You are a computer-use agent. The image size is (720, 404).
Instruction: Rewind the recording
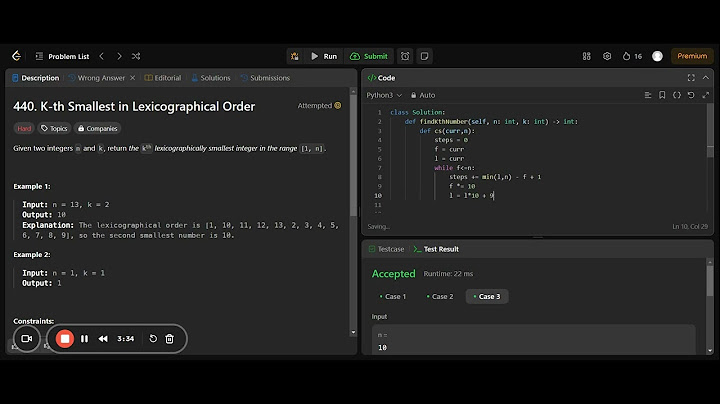pos(103,339)
